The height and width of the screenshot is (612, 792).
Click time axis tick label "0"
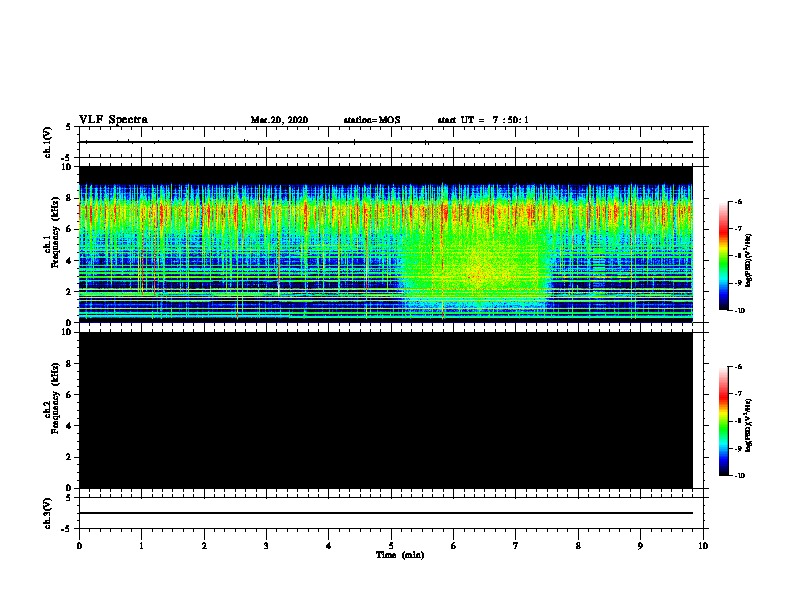(x=79, y=546)
